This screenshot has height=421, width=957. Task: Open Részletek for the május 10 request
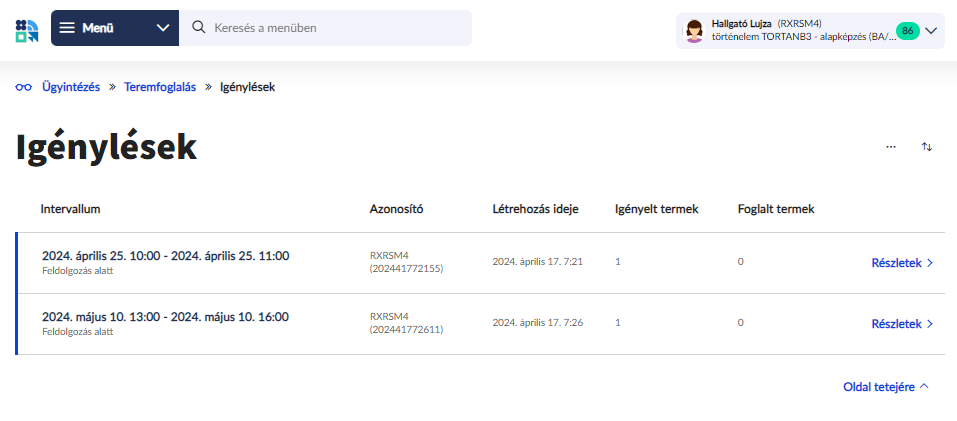click(902, 324)
